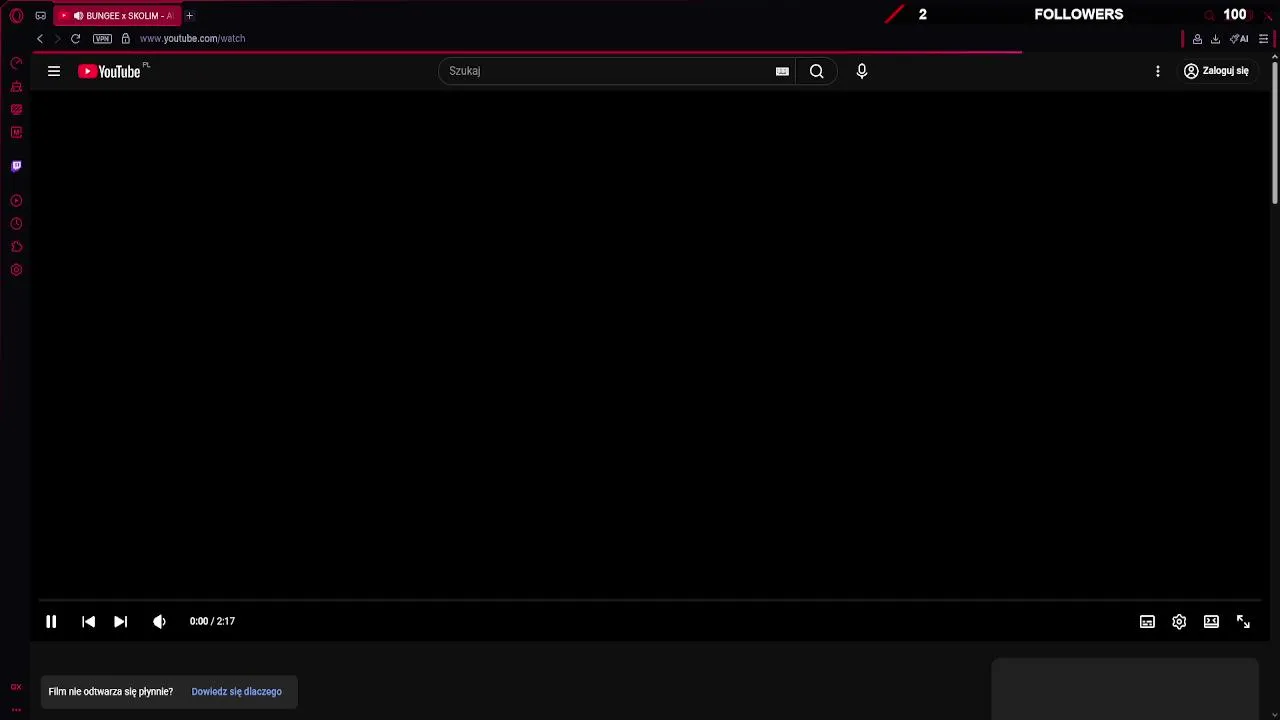The width and height of the screenshot is (1280, 720).
Task: View site security lock info
Action: click(125, 38)
